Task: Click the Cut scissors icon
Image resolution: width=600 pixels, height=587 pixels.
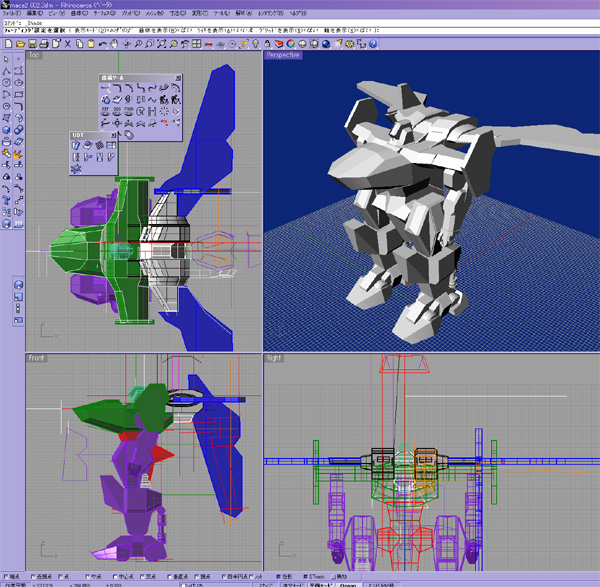Action: coord(68,44)
